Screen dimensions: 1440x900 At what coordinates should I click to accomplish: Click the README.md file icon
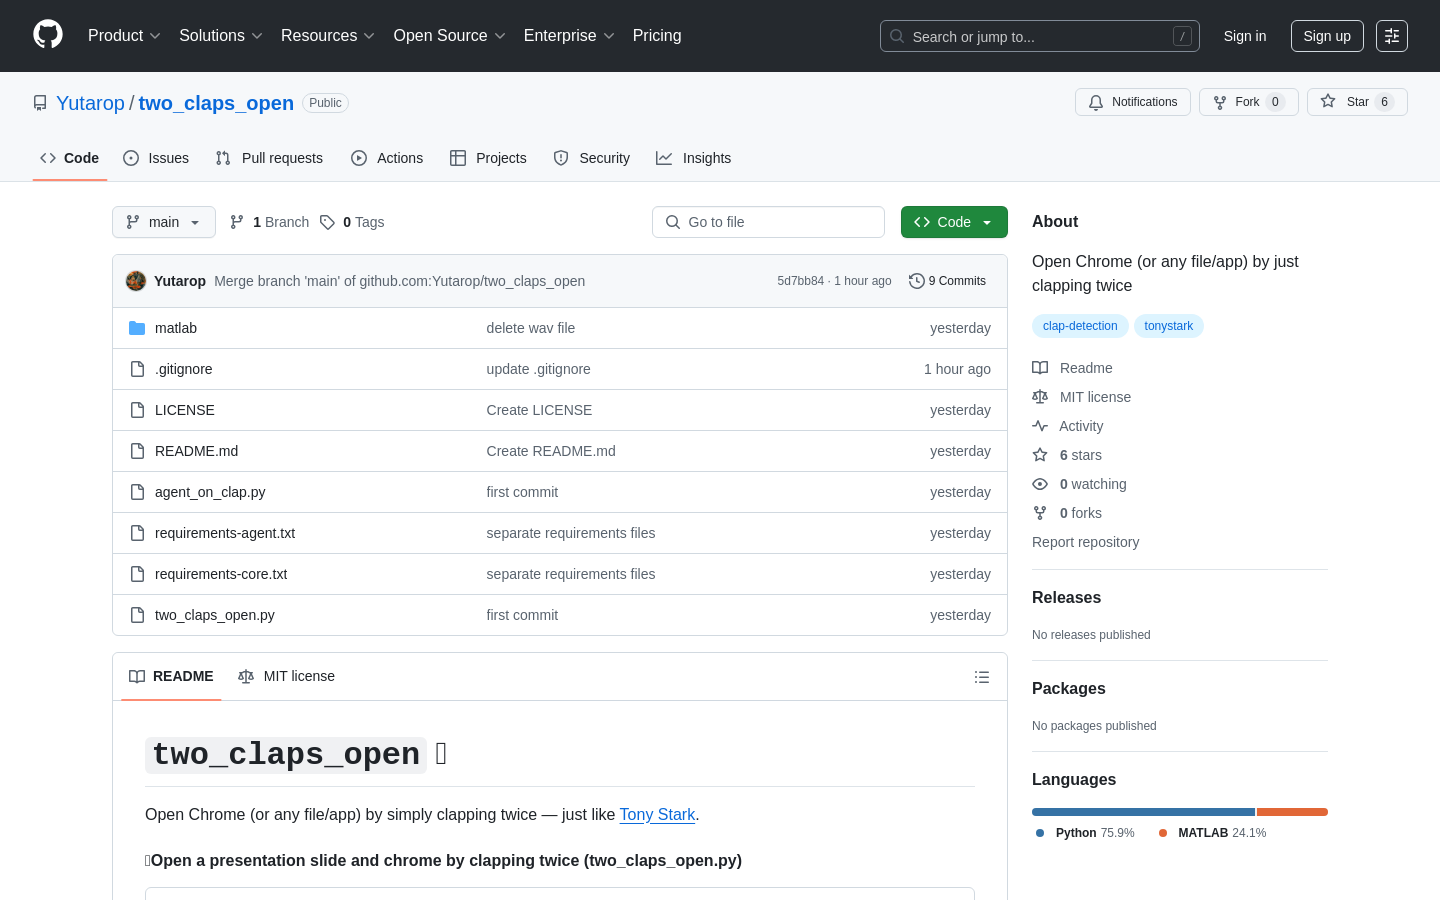(x=138, y=451)
